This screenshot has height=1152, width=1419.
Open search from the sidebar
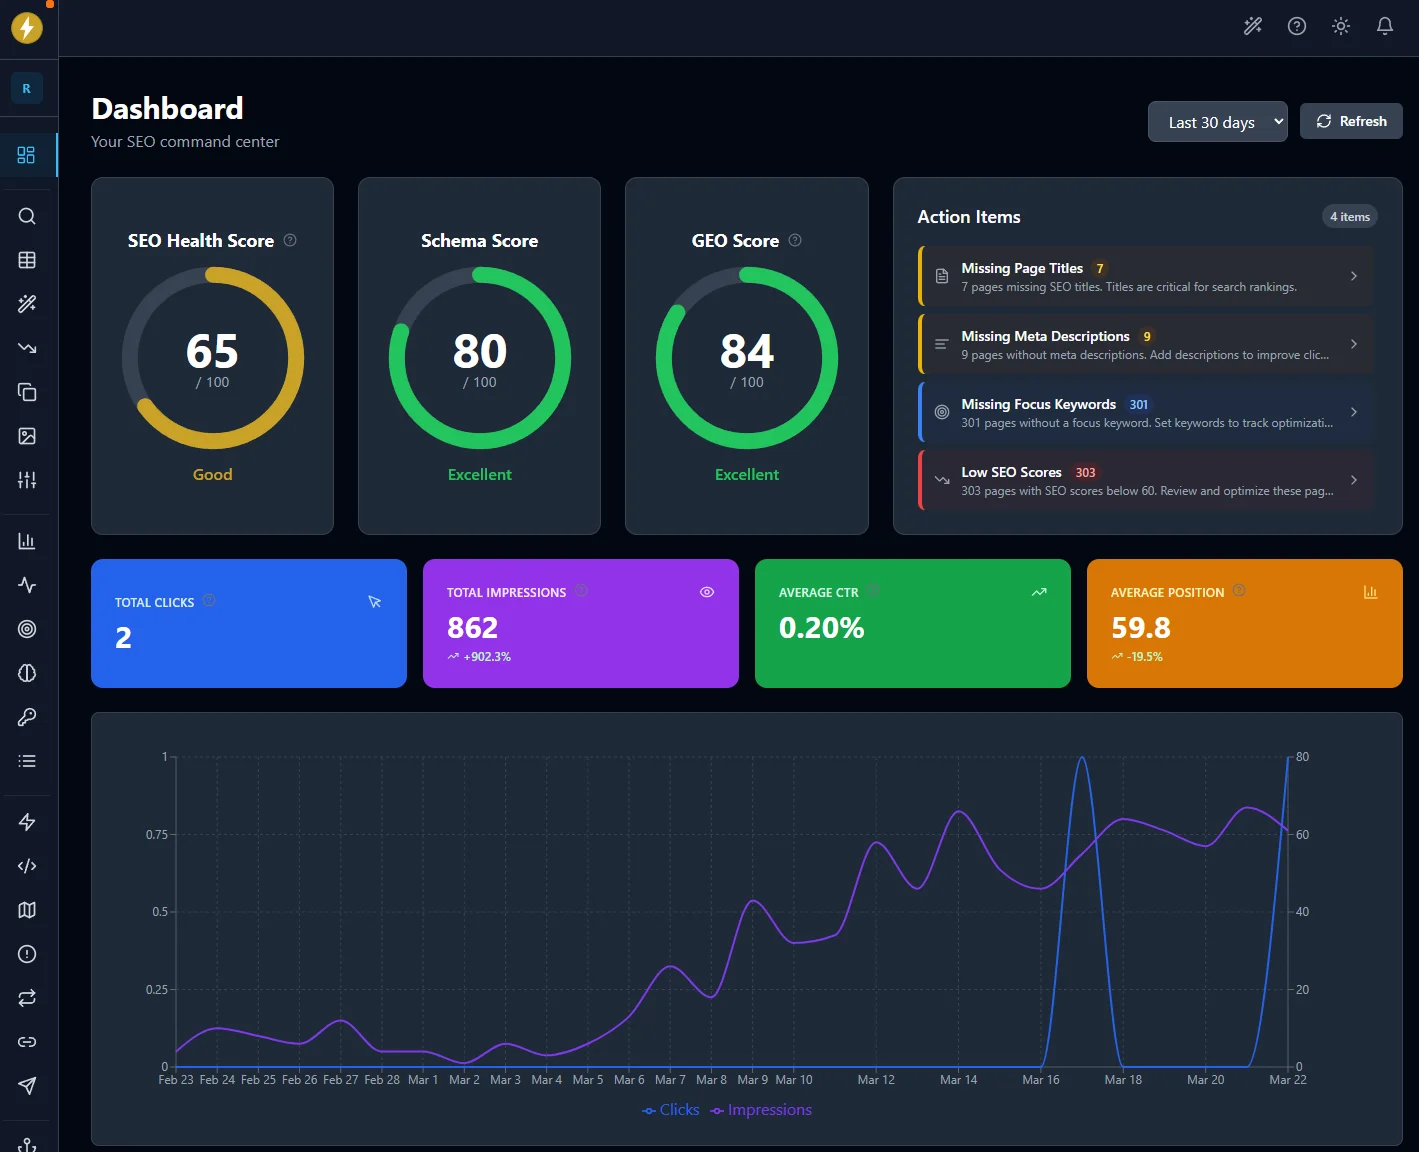click(x=27, y=216)
